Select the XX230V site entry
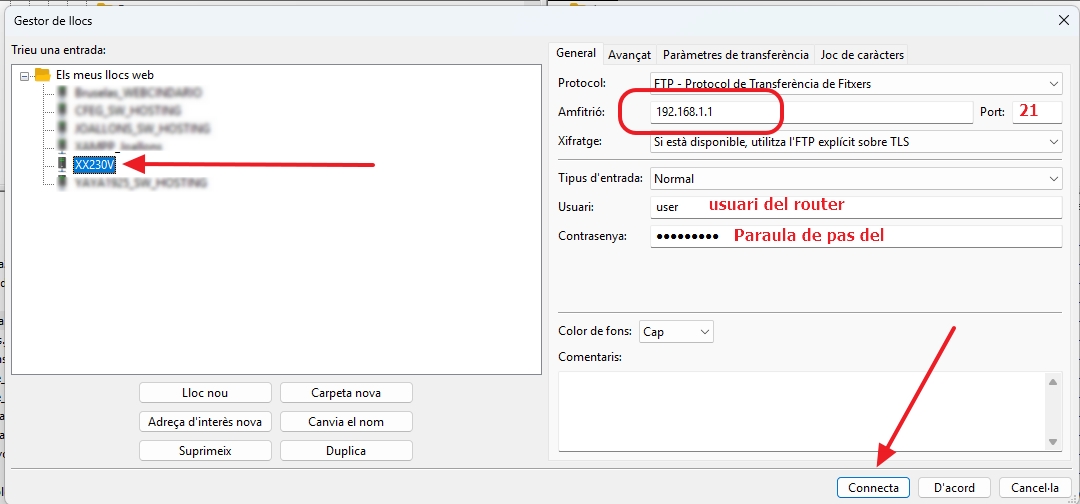Image resolution: width=1080 pixels, height=504 pixels. click(x=94, y=165)
